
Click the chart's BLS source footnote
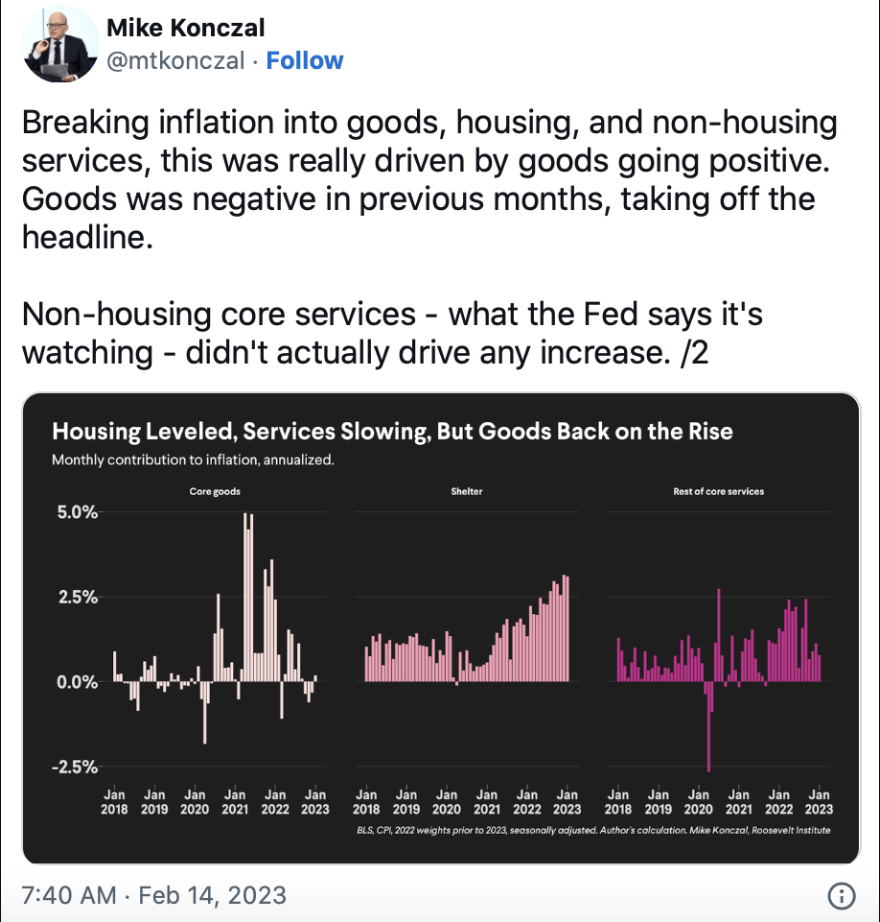[592, 830]
